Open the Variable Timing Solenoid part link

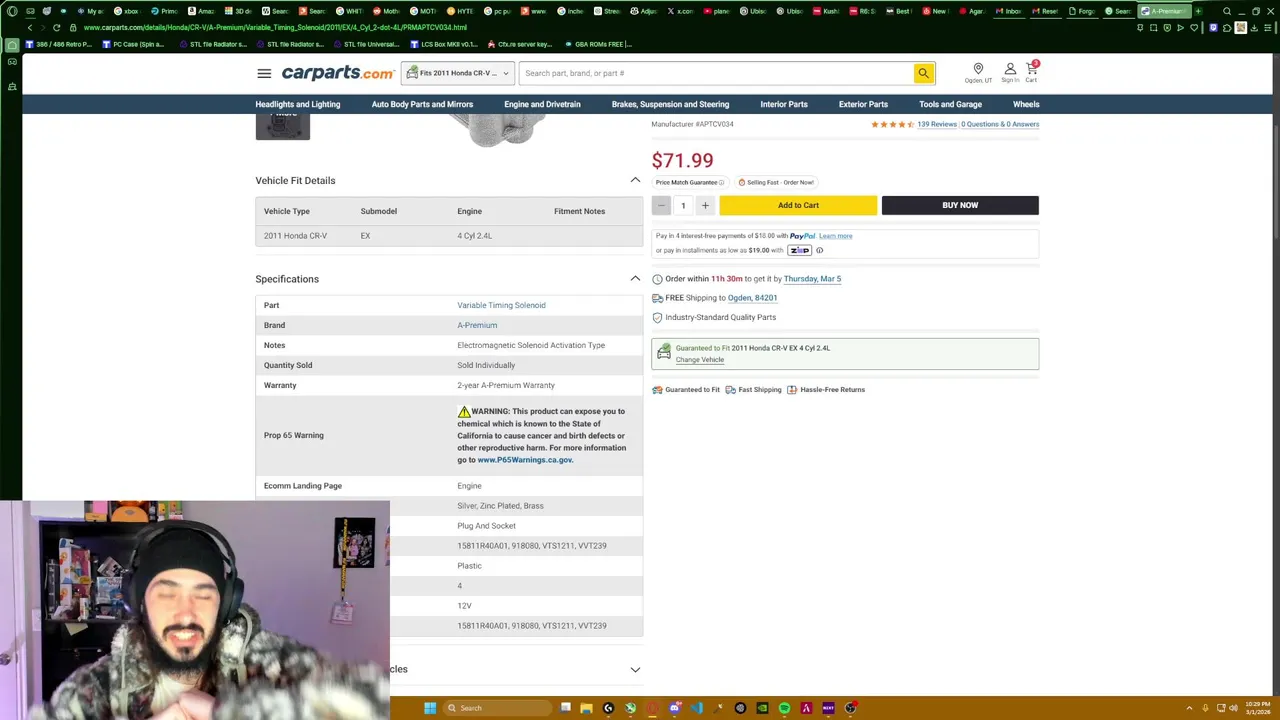(501, 305)
